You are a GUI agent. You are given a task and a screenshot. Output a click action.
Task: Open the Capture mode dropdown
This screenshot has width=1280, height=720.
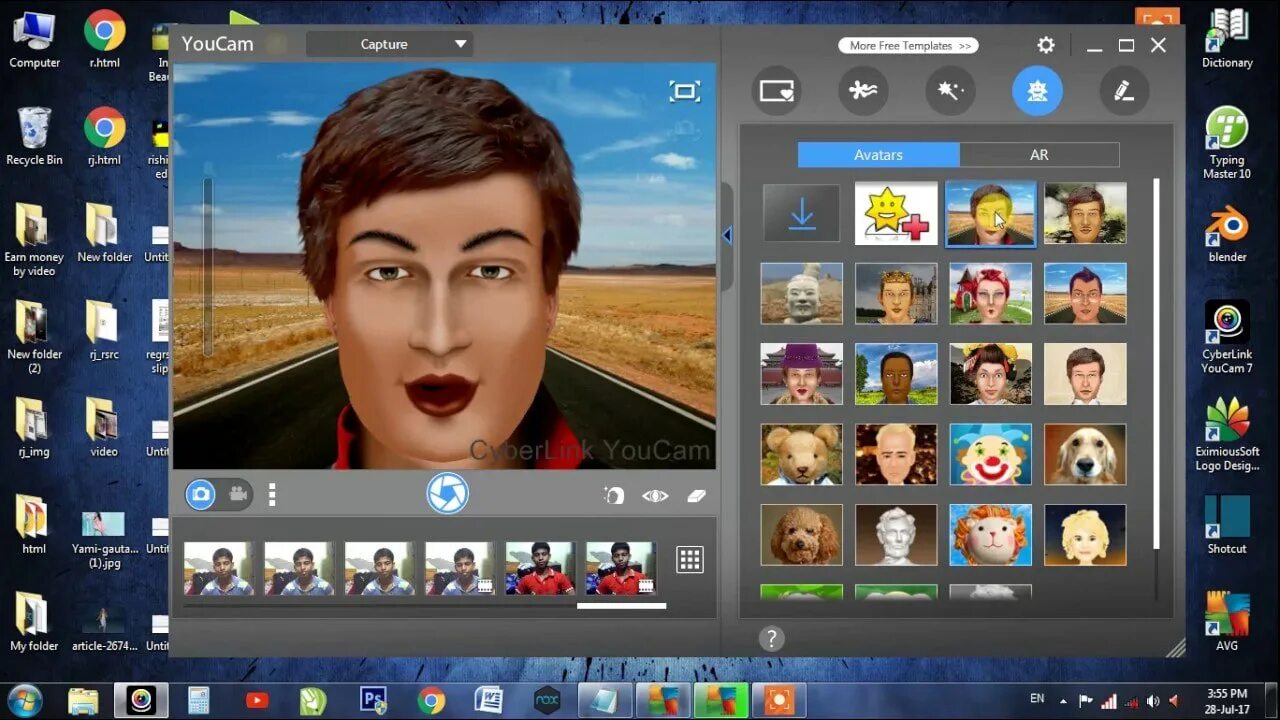point(390,44)
